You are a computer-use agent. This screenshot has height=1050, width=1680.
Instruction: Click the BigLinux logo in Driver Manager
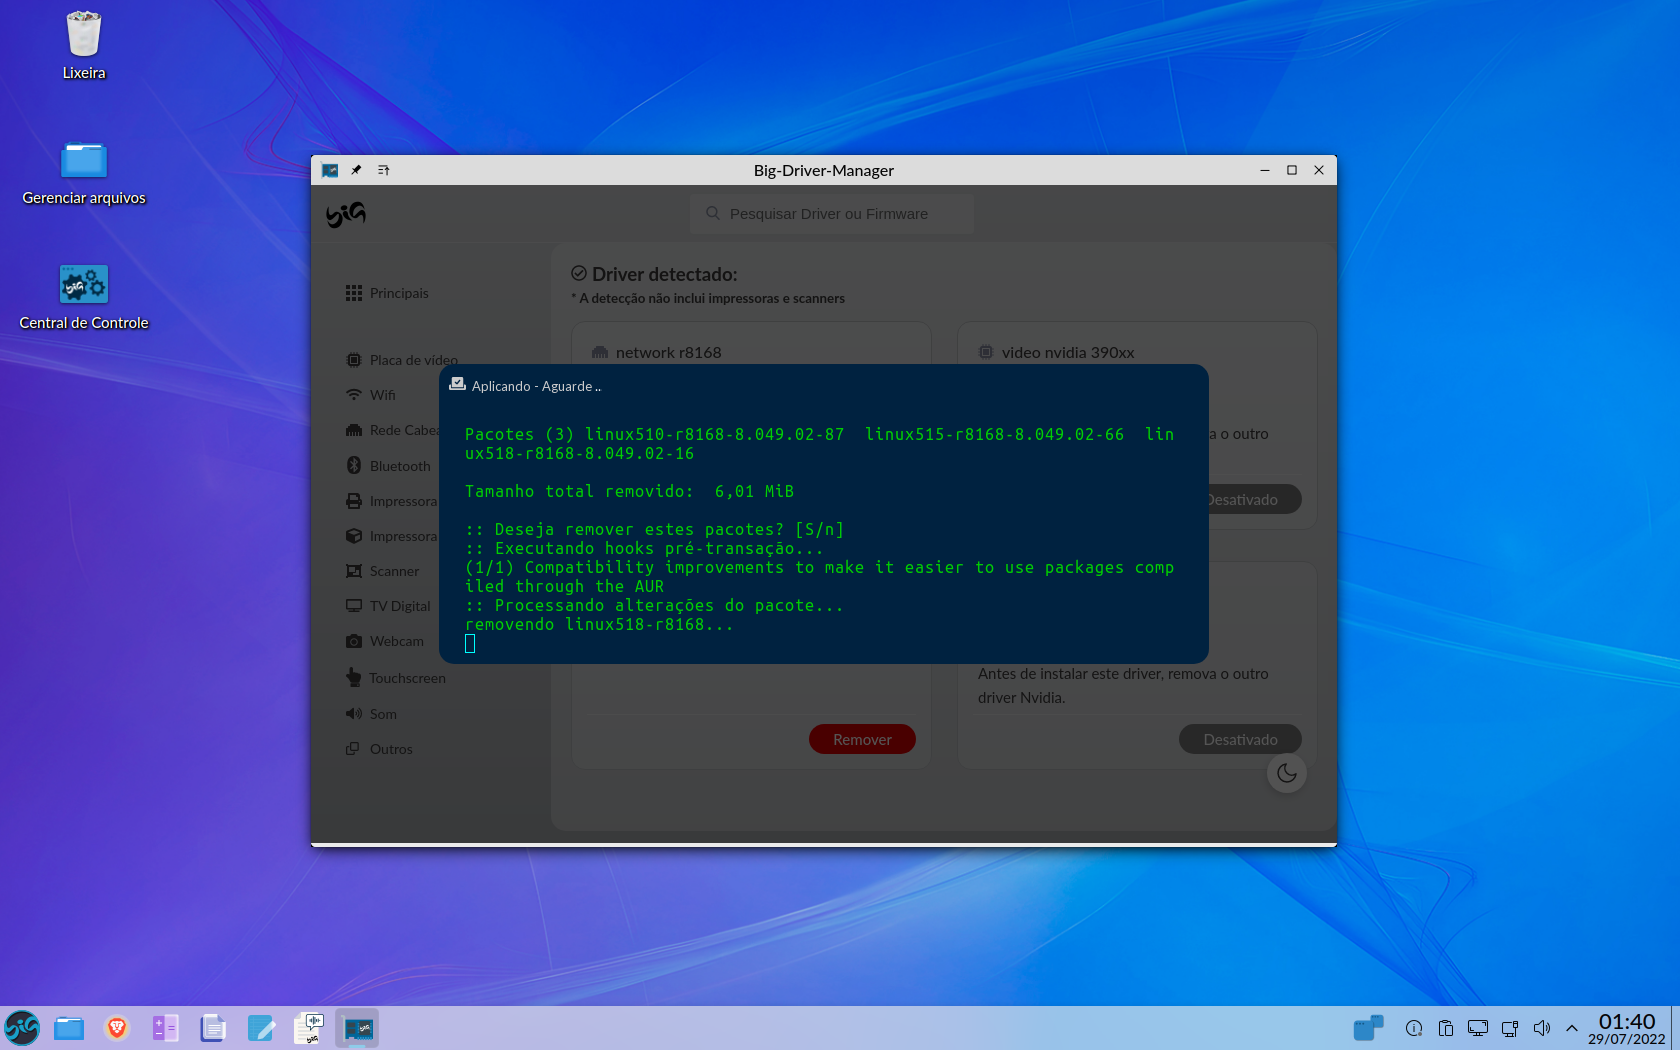pyautogui.click(x=346, y=214)
